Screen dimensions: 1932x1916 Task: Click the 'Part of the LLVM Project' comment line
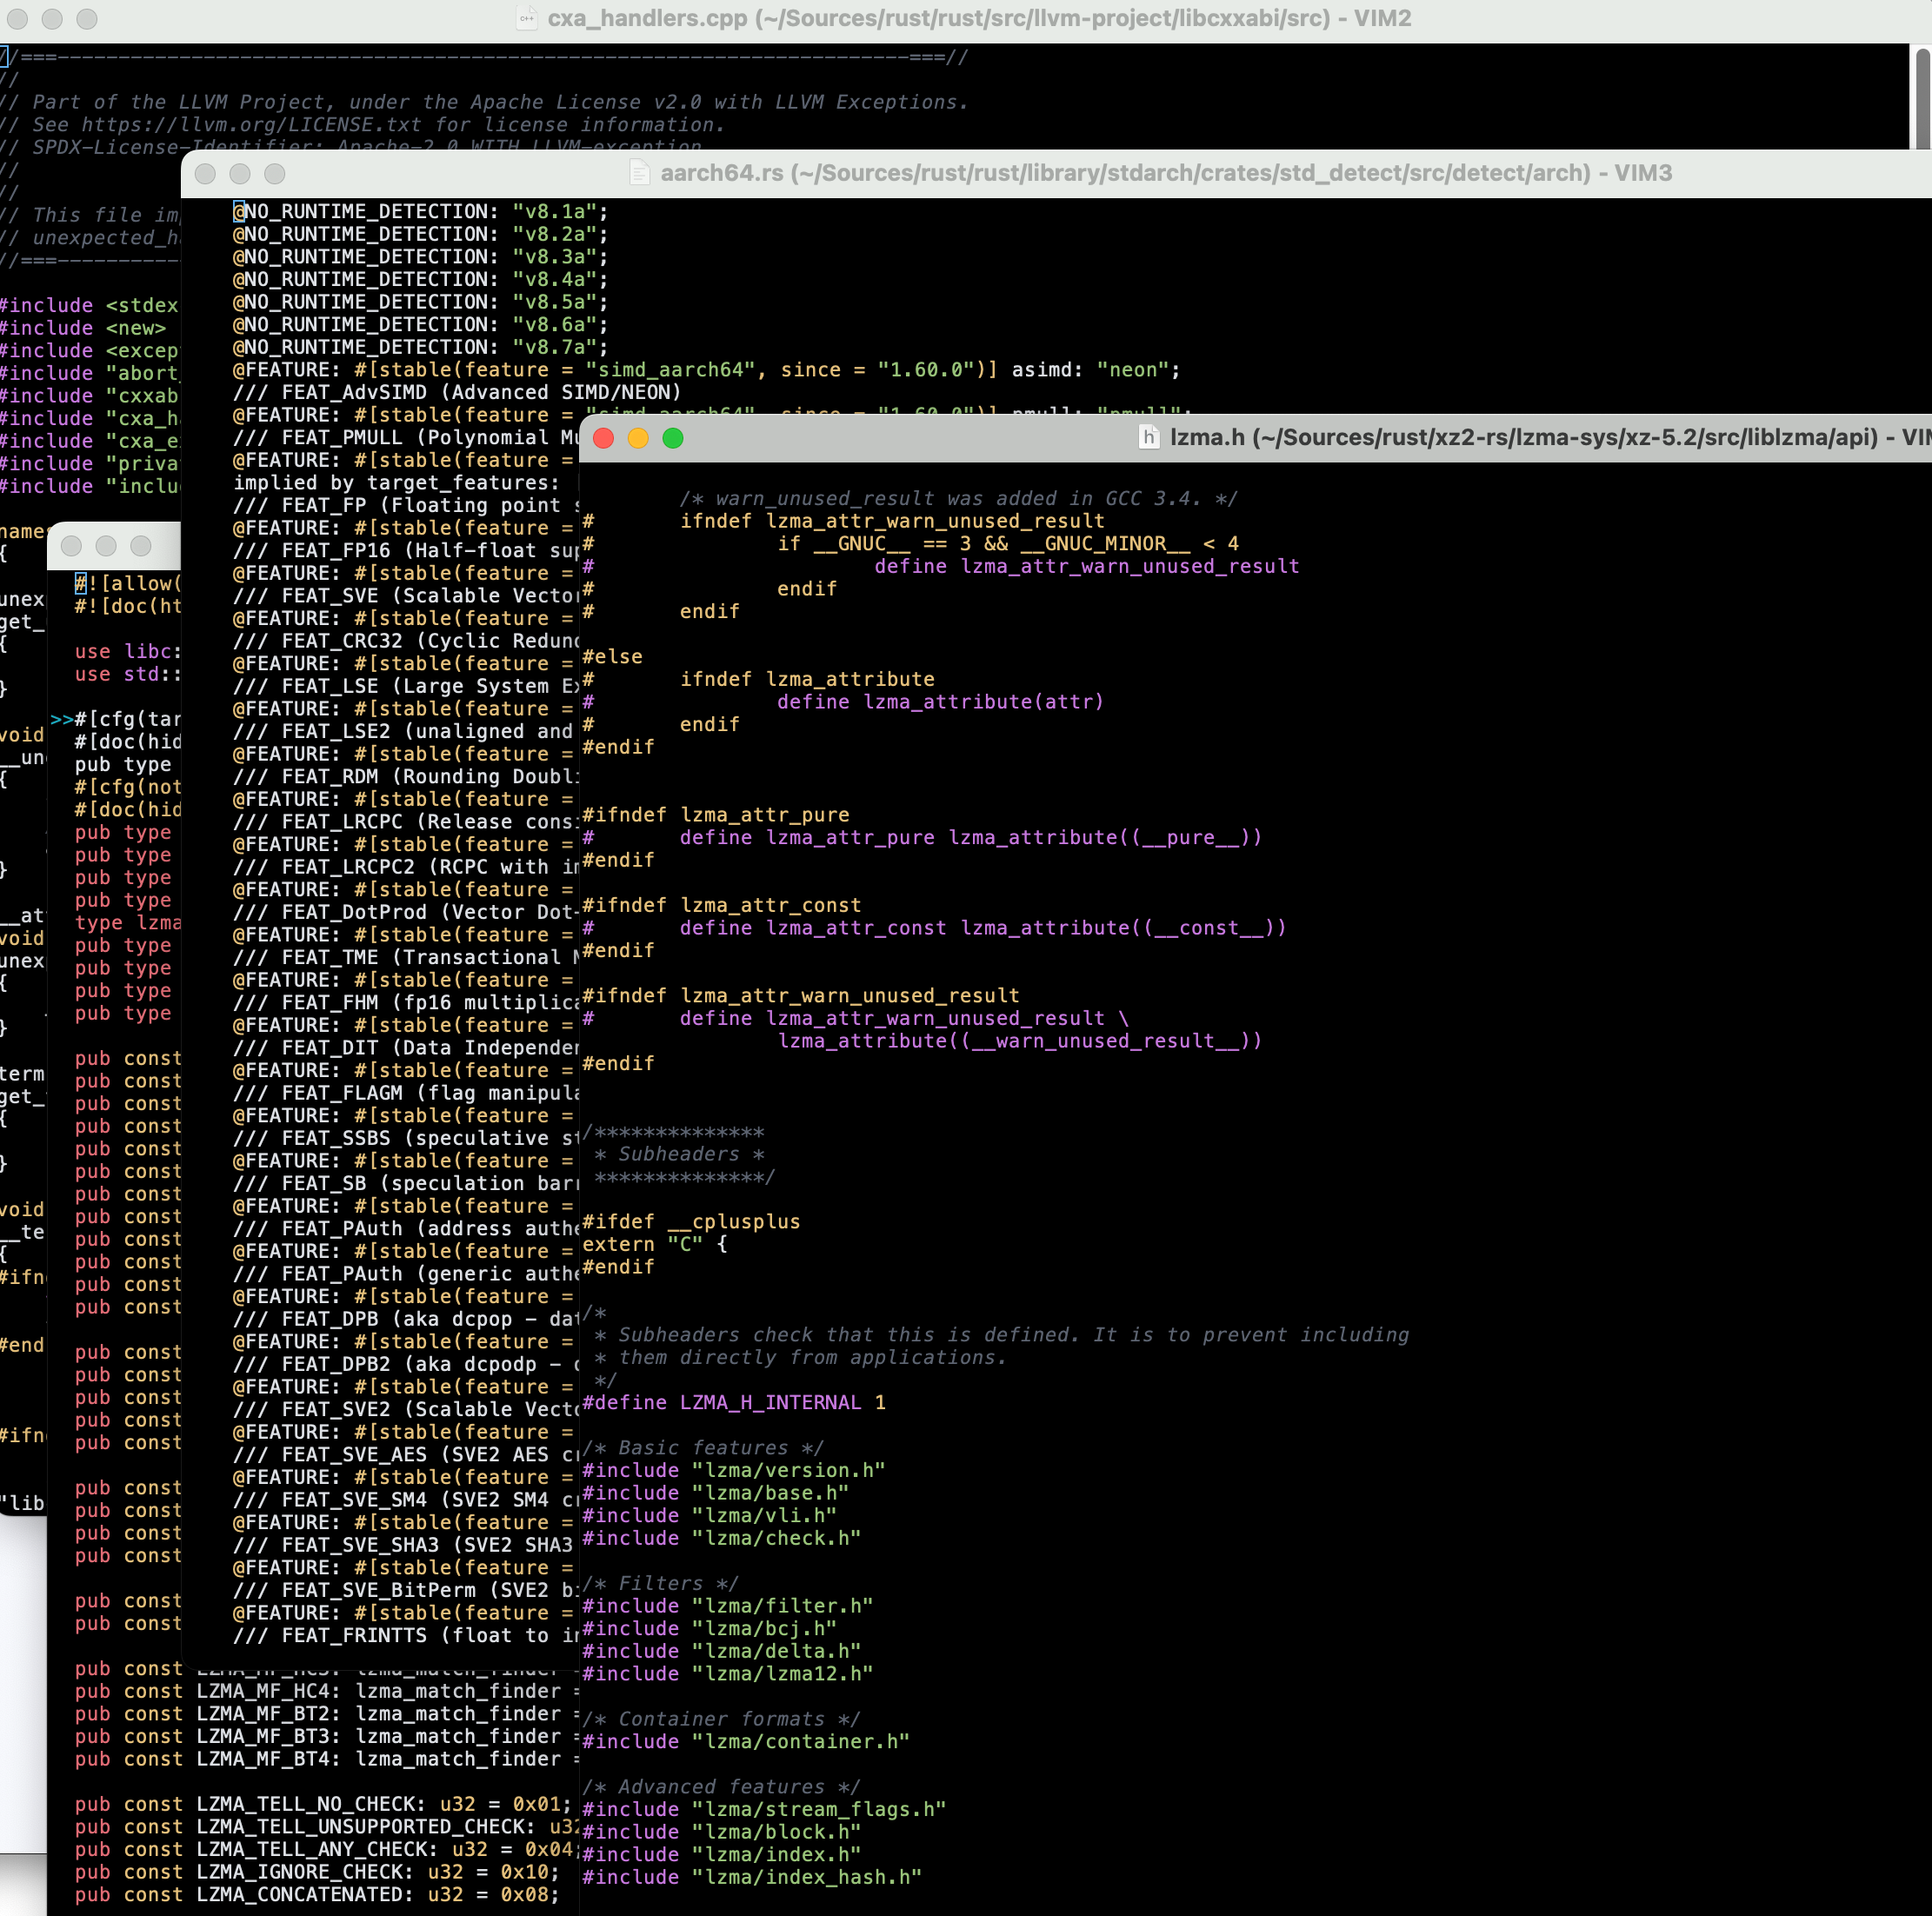[x=484, y=102]
